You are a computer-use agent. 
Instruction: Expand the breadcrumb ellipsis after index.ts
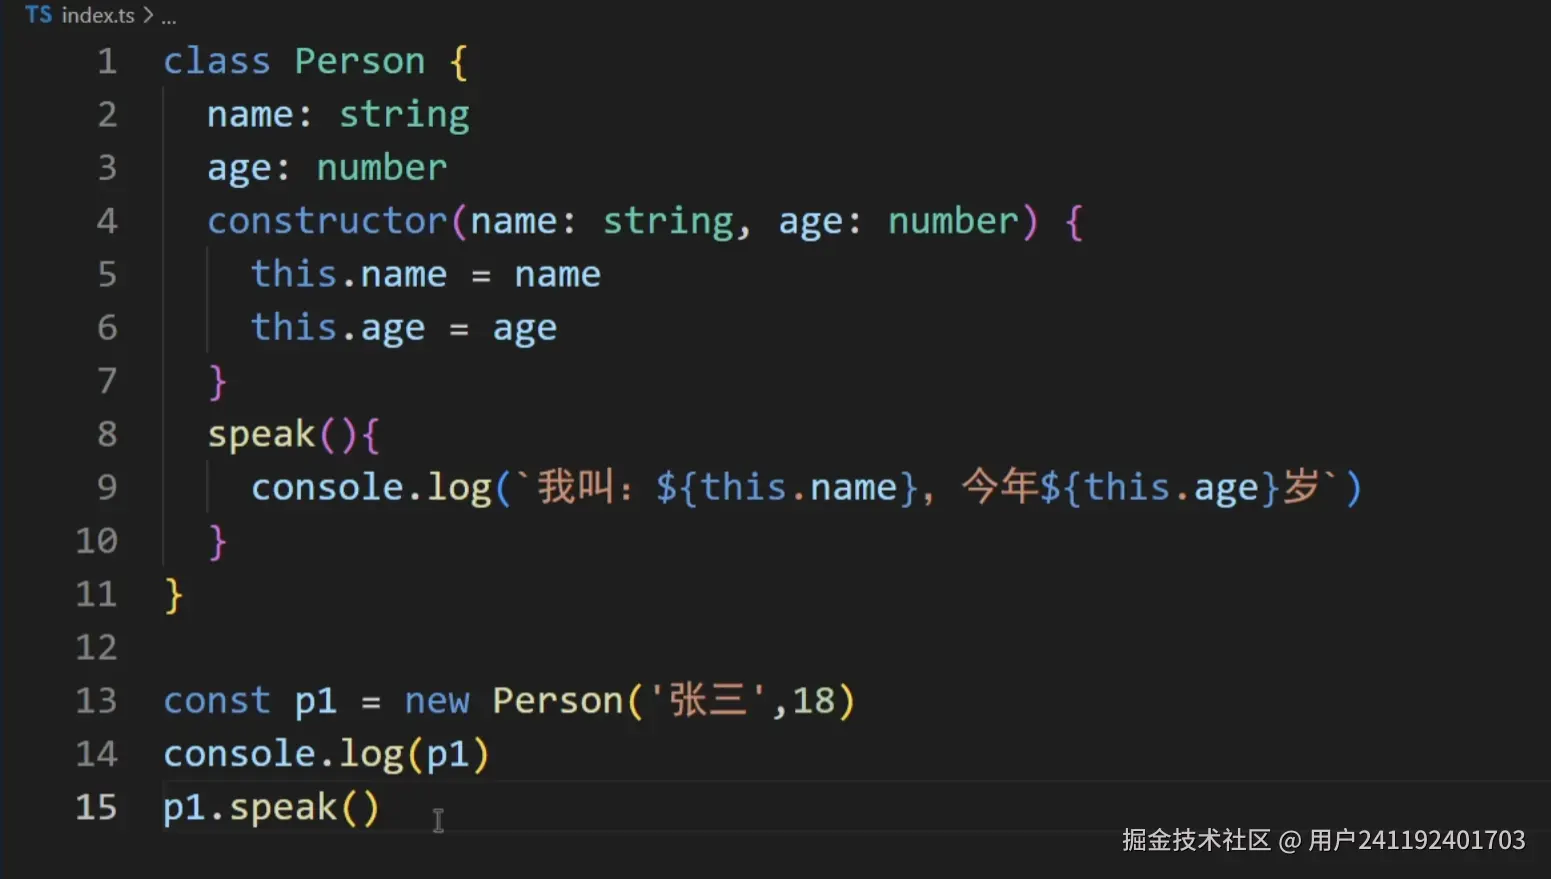pyautogui.click(x=169, y=17)
